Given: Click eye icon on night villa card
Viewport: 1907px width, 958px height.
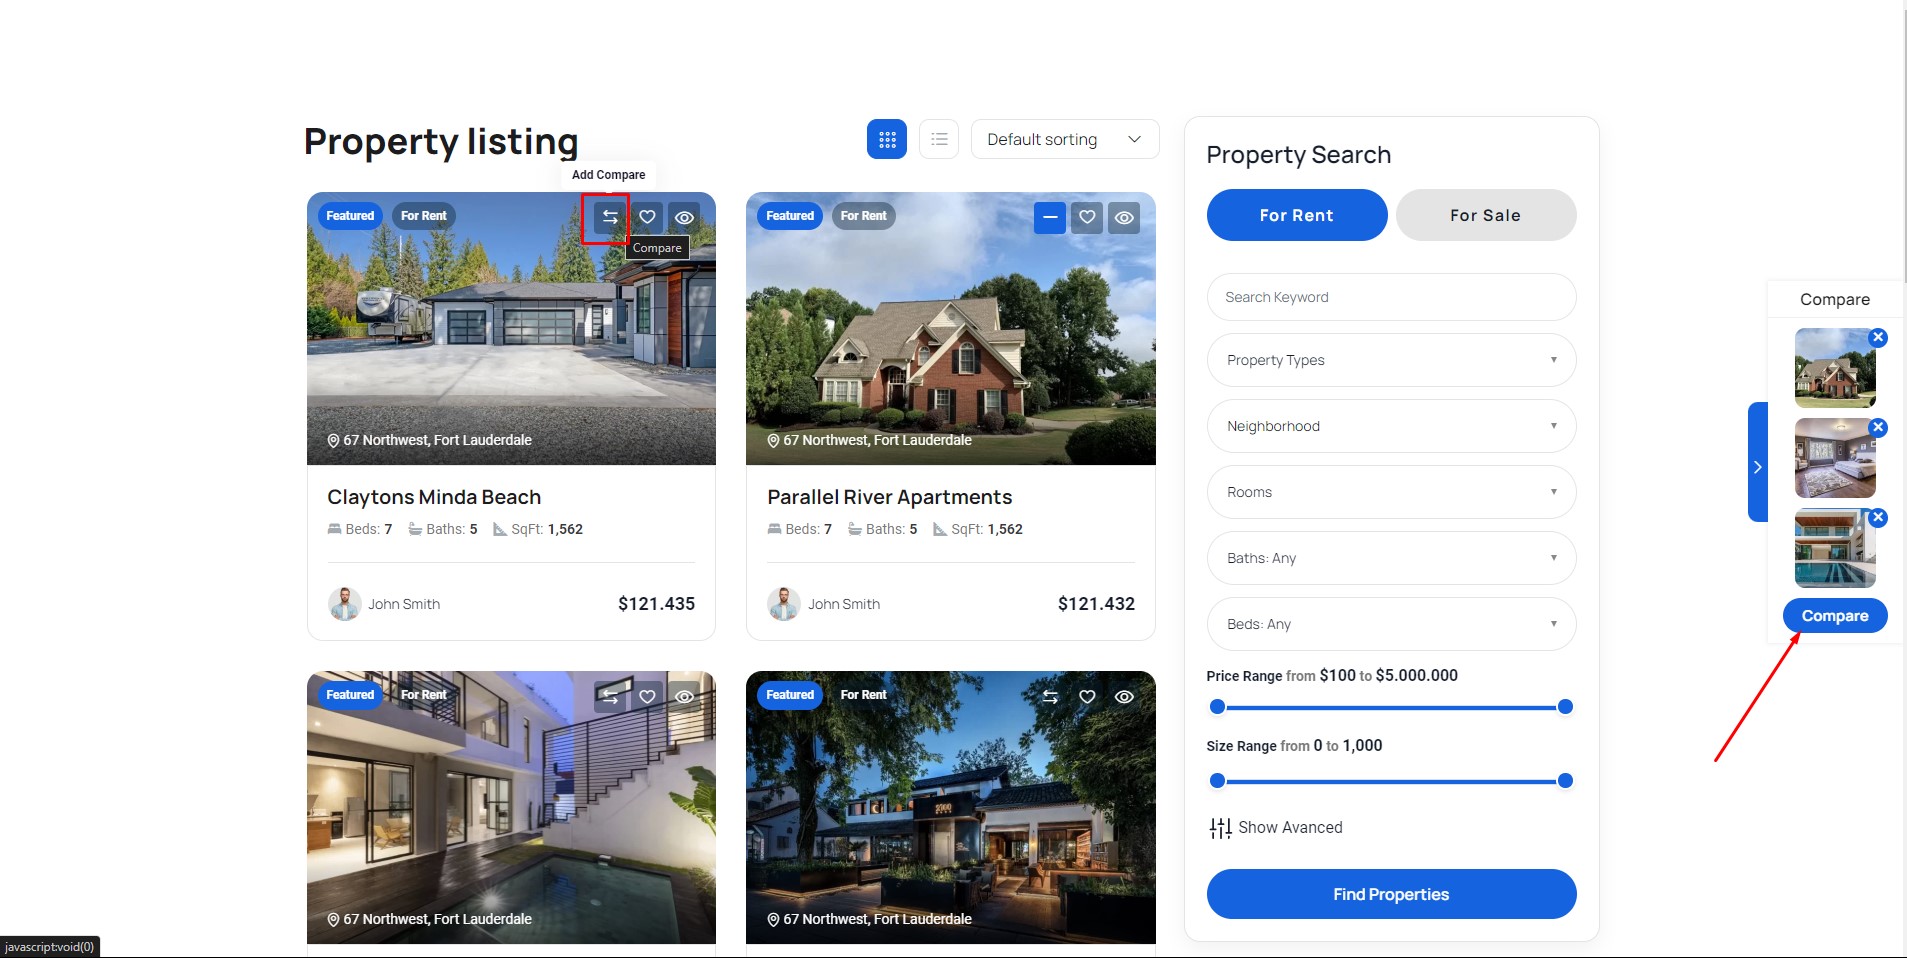Looking at the screenshot, I should [x=1124, y=696].
